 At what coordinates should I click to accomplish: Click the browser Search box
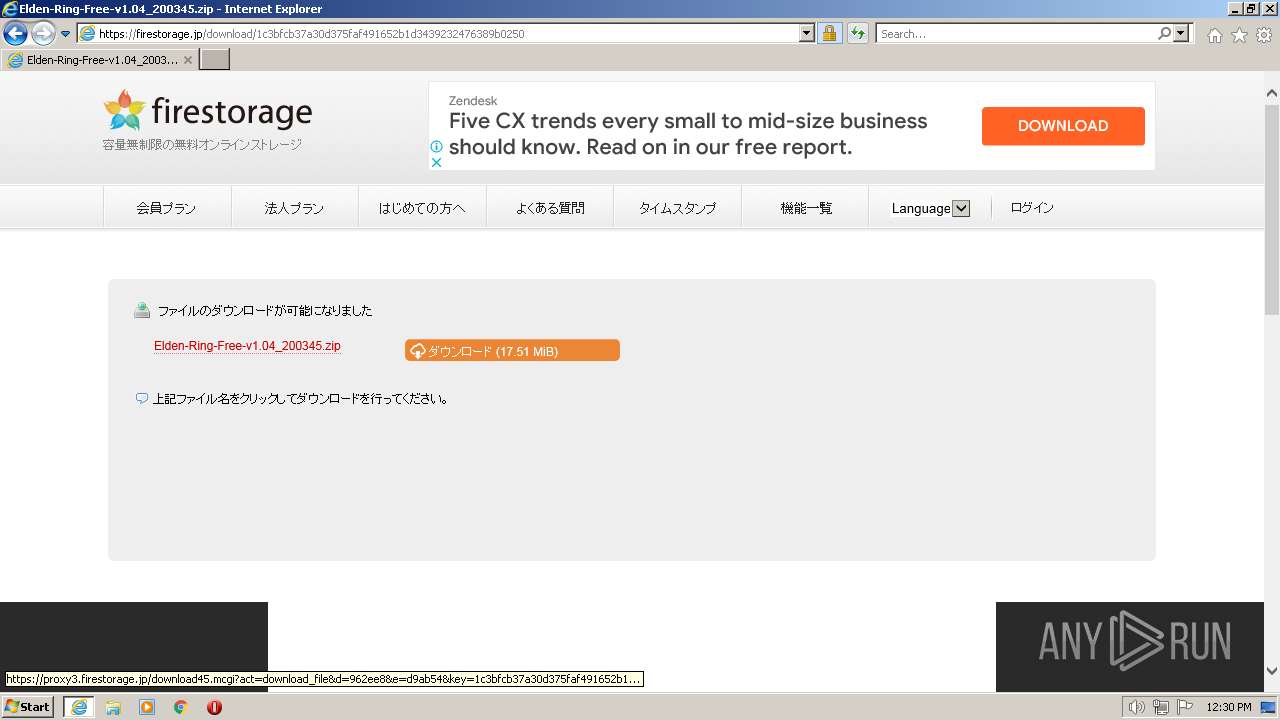[1015, 34]
